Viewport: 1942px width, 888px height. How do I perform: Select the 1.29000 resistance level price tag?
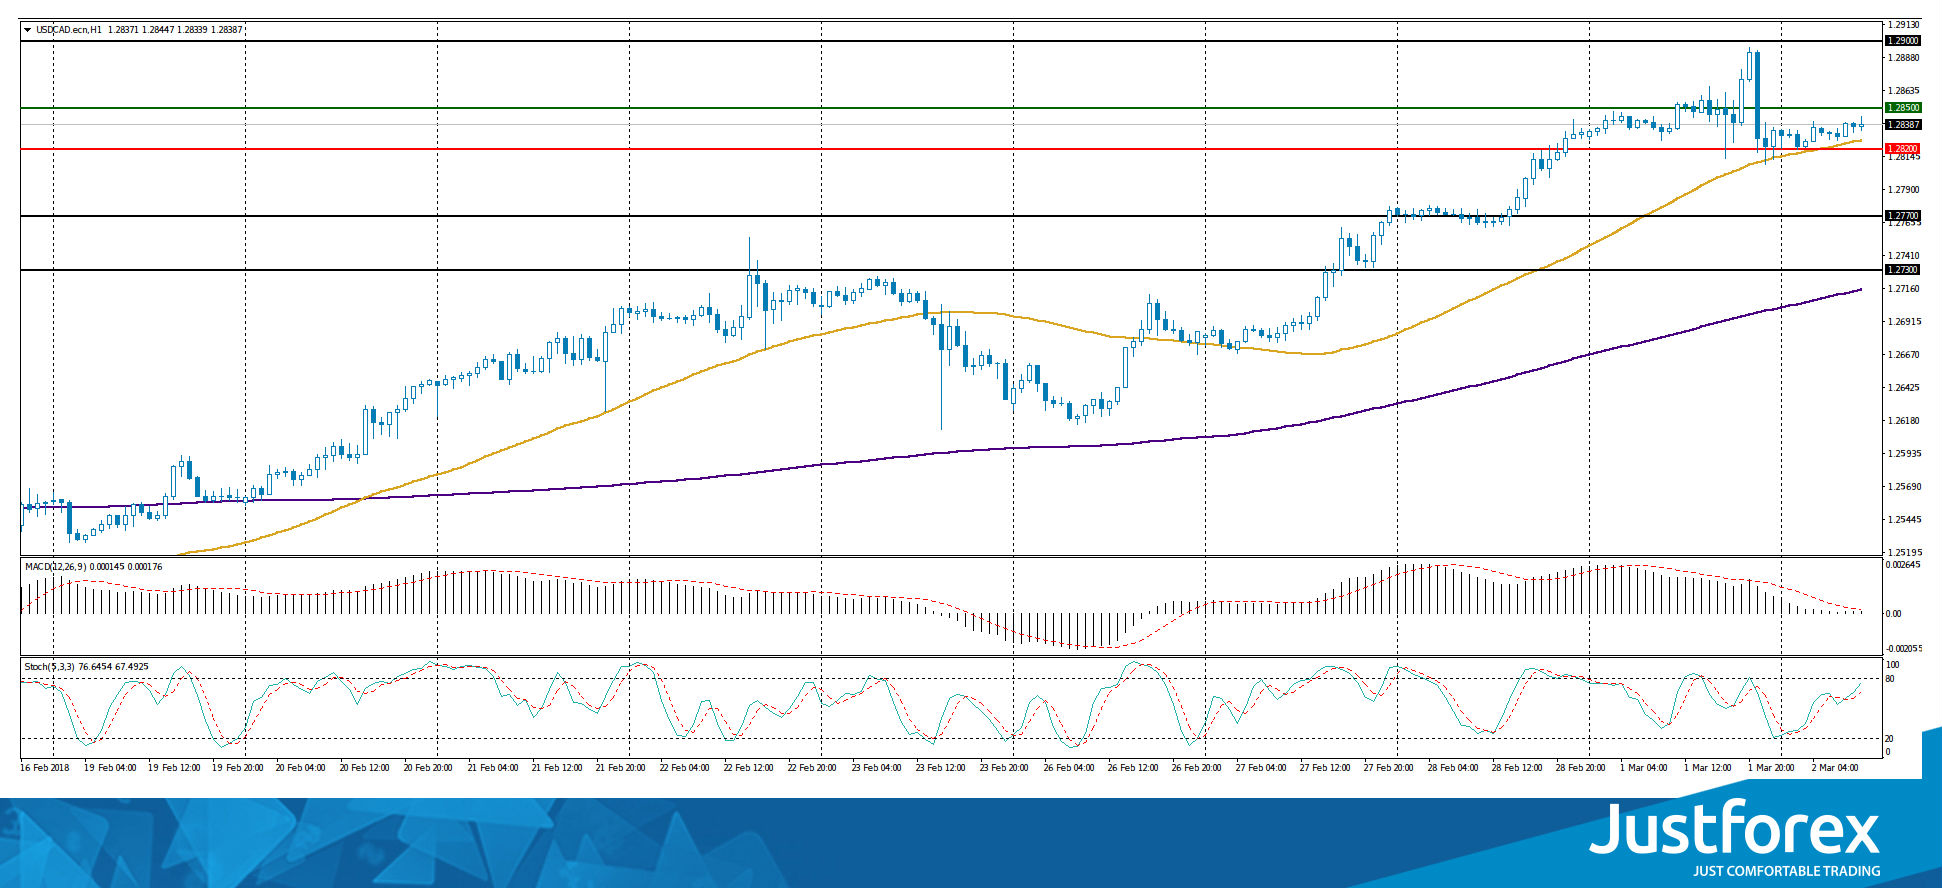(x=1902, y=41)
